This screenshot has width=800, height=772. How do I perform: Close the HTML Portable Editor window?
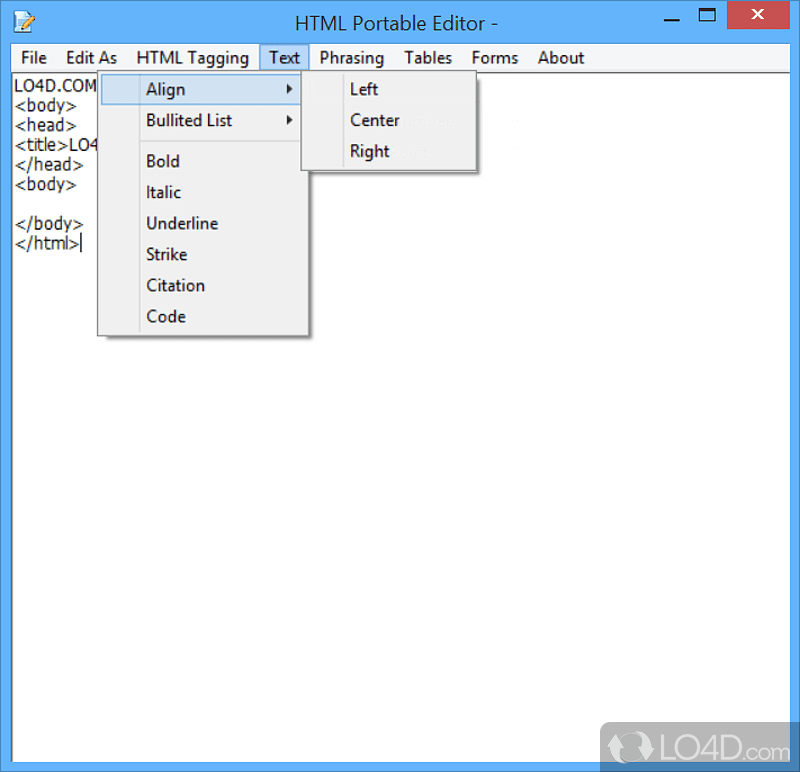[x=758, y=15]
